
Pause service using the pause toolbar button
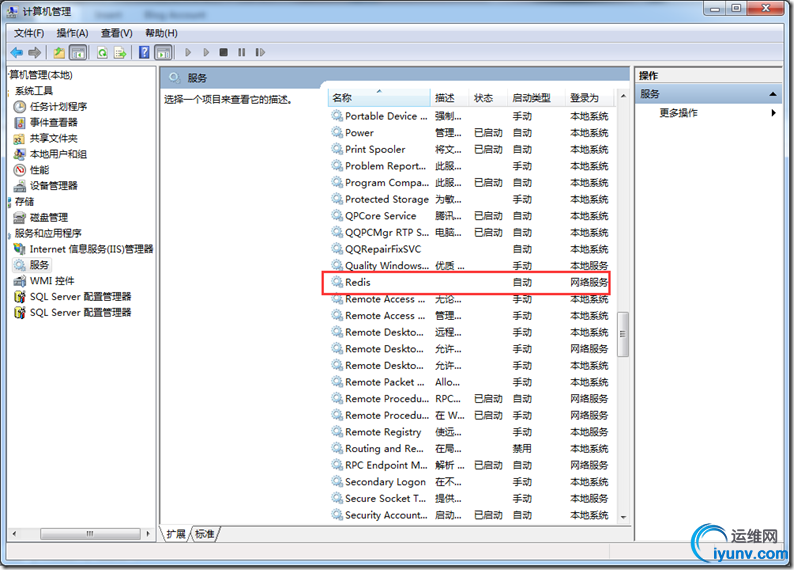[242, 52]
